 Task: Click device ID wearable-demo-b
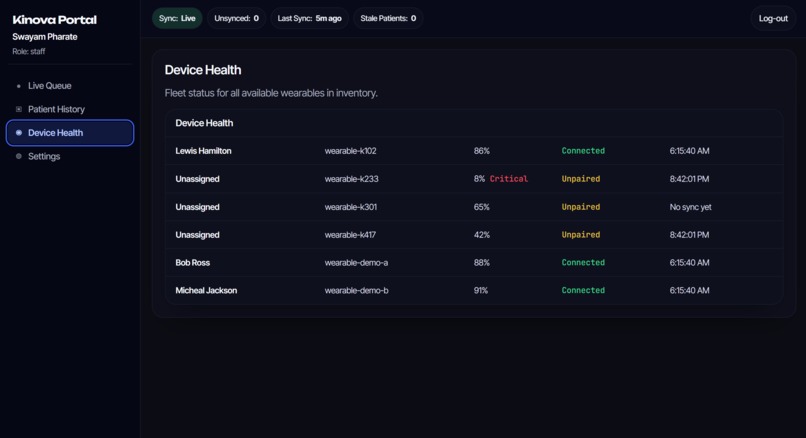[x=356, y=290]
